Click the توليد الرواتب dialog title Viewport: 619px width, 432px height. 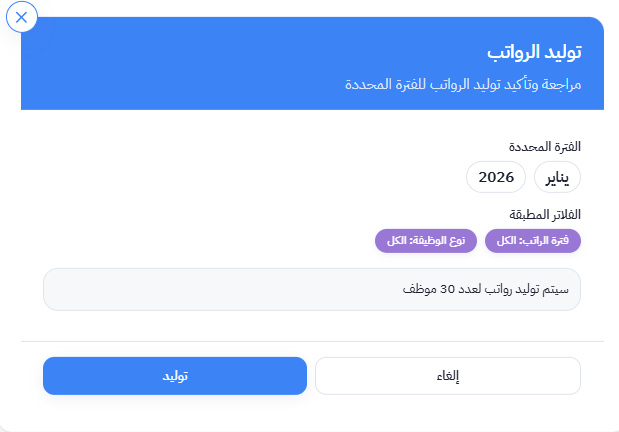[x=535, y=51]
